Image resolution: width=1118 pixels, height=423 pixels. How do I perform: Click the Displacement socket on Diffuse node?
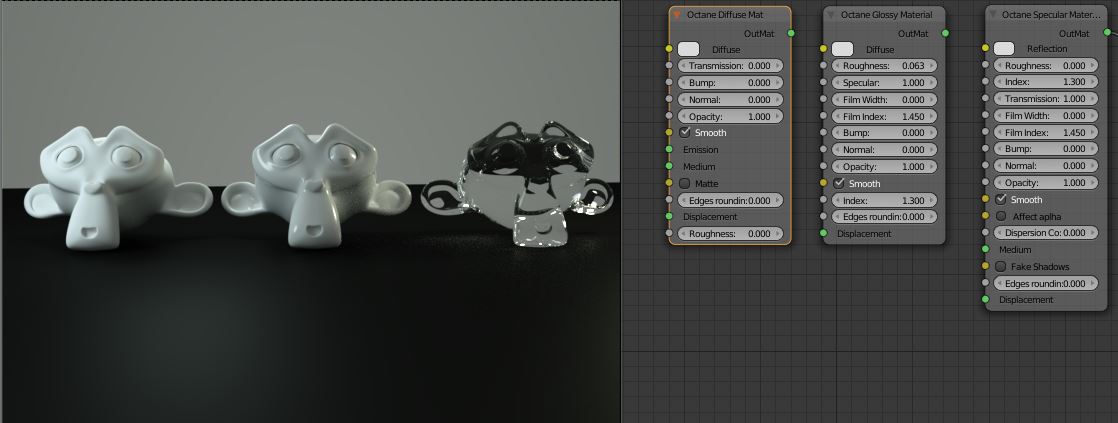[669, 217]
